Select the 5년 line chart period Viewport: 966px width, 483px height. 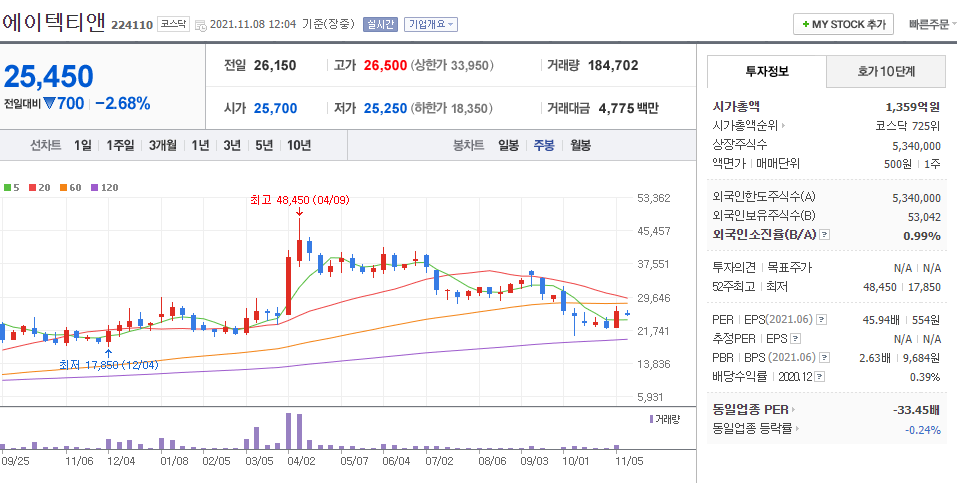264,145
